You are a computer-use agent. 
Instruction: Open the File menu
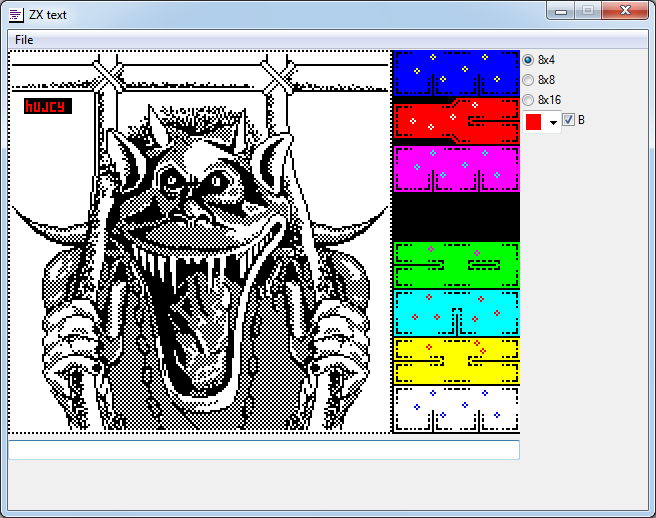[x=24, y=40]
